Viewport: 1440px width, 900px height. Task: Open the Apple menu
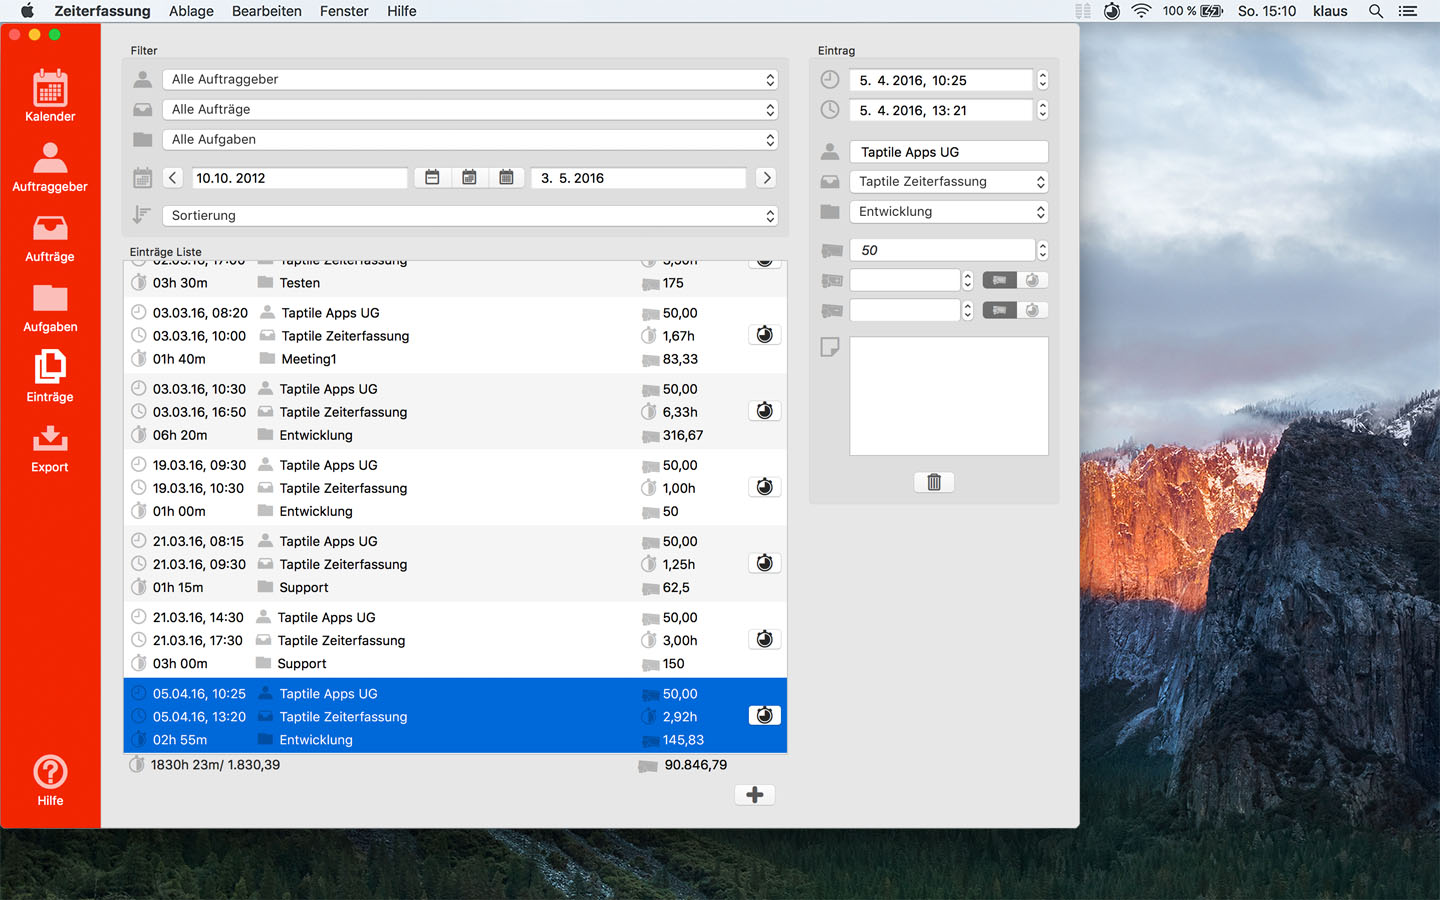pos(27,11)
